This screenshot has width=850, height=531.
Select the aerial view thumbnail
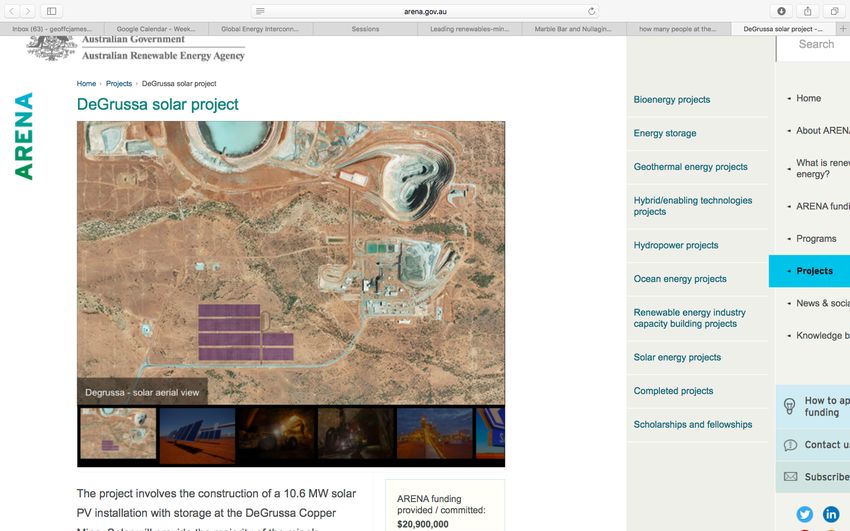[118, 433]
